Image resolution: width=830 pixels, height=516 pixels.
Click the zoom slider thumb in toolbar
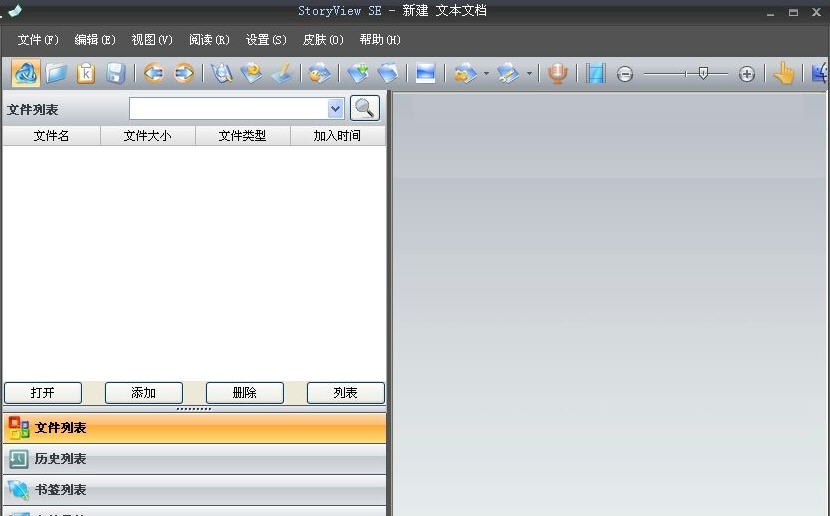(x=703, y=73)
